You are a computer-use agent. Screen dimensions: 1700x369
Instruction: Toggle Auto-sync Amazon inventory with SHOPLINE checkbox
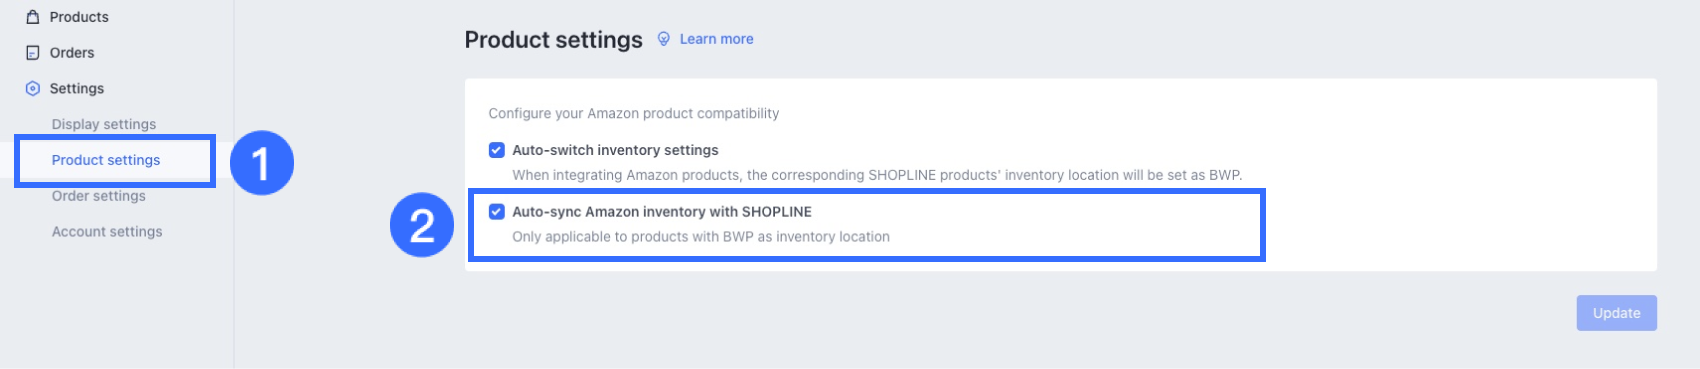pos(496,212)
